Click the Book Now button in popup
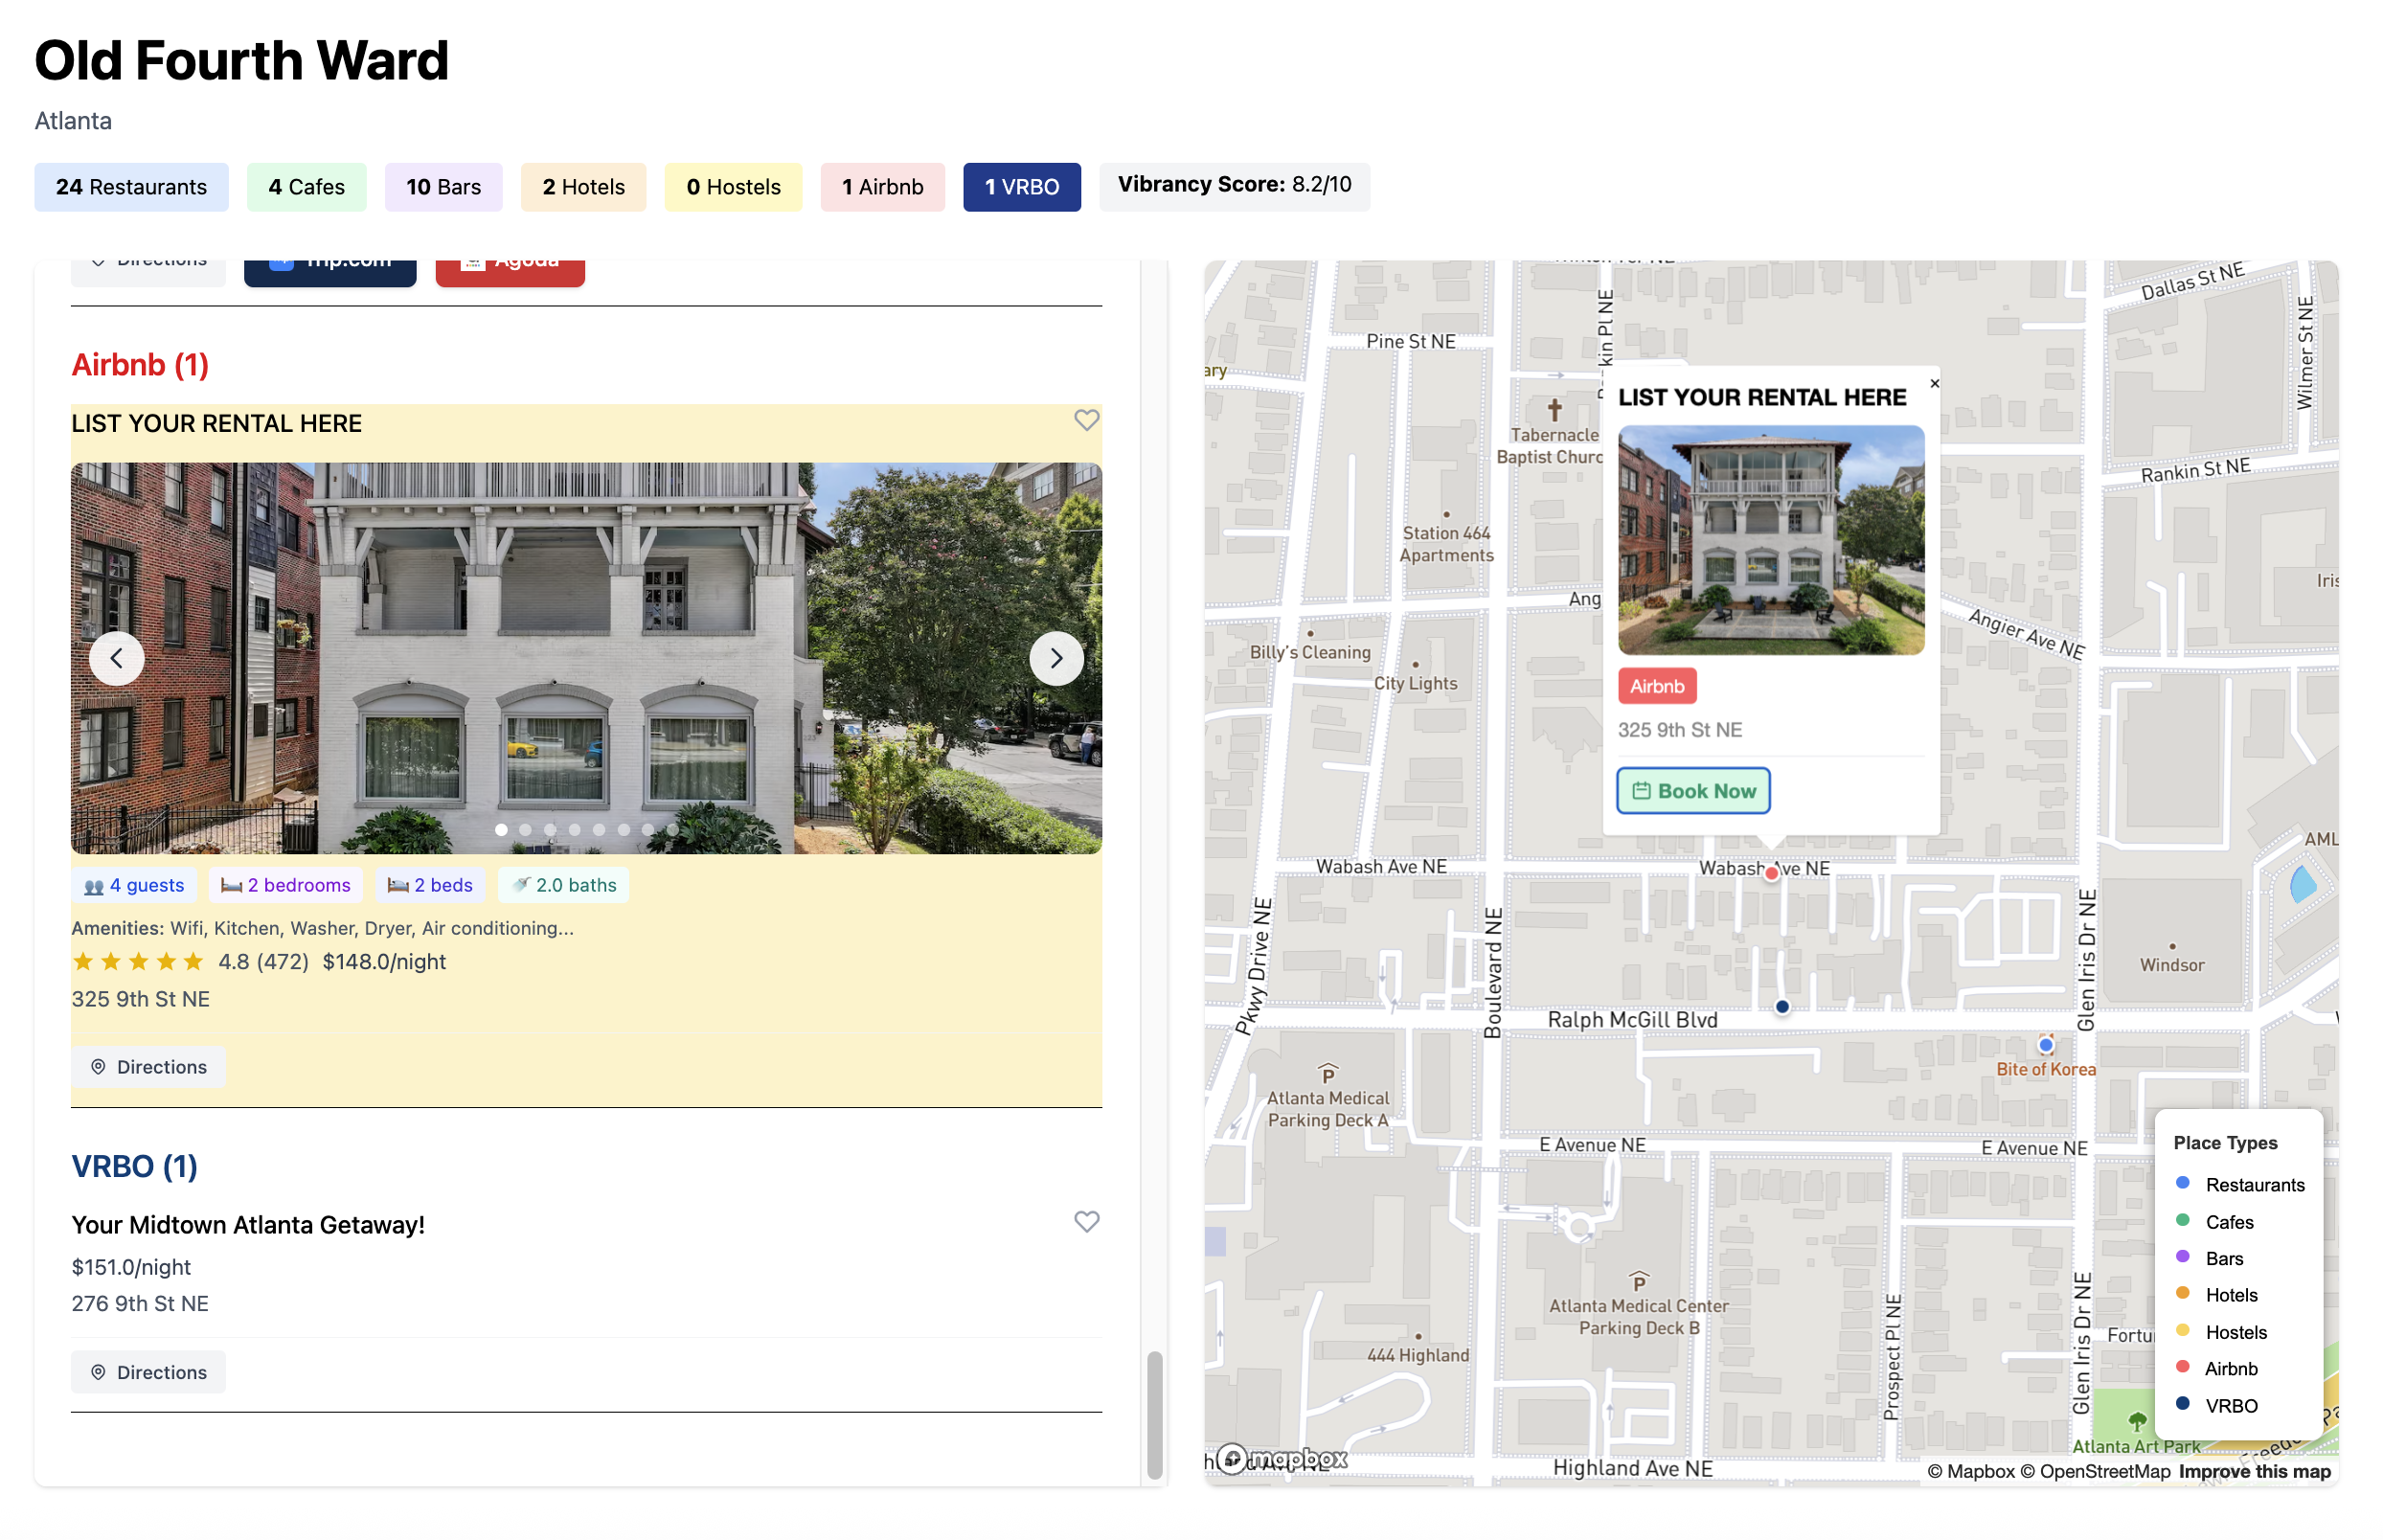Viewport: 2383px width, 1540px height. coord(1693,791)
